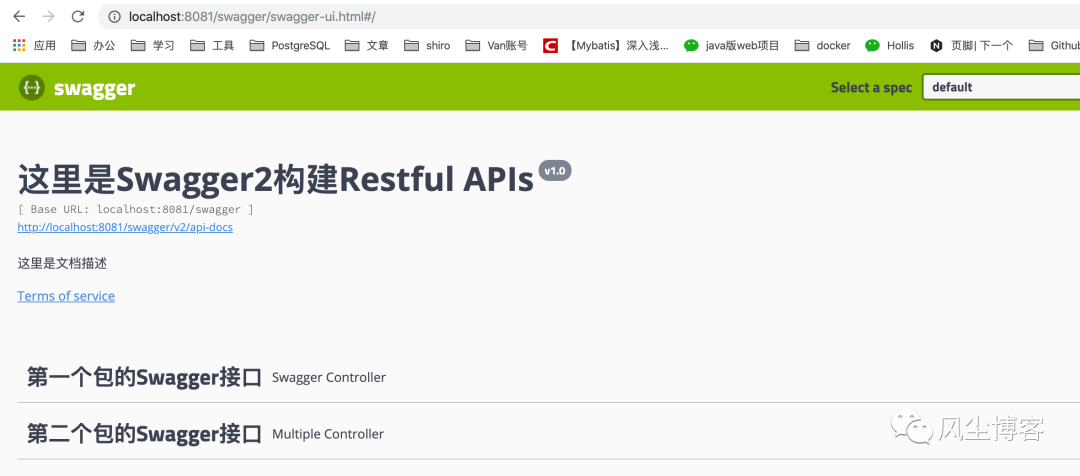Expand the 第二个包的Swagger接口 section
The width and height of the screenshot is (1080, 476).
[548, 434]
